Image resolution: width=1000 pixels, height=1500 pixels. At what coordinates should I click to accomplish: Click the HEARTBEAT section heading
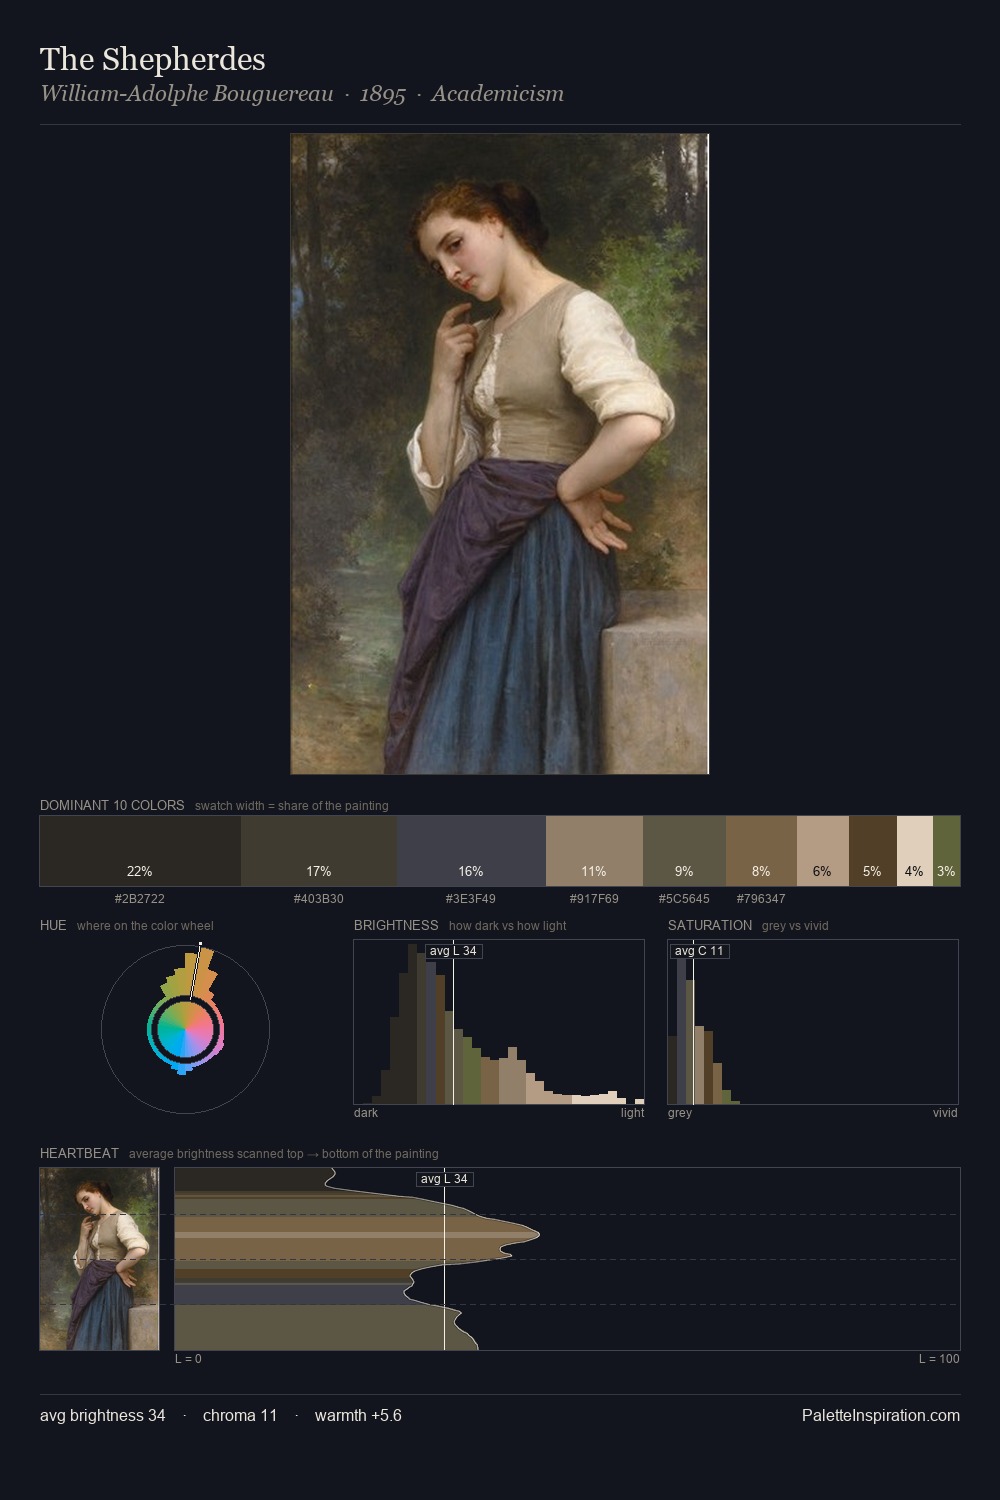point(79,1153)
